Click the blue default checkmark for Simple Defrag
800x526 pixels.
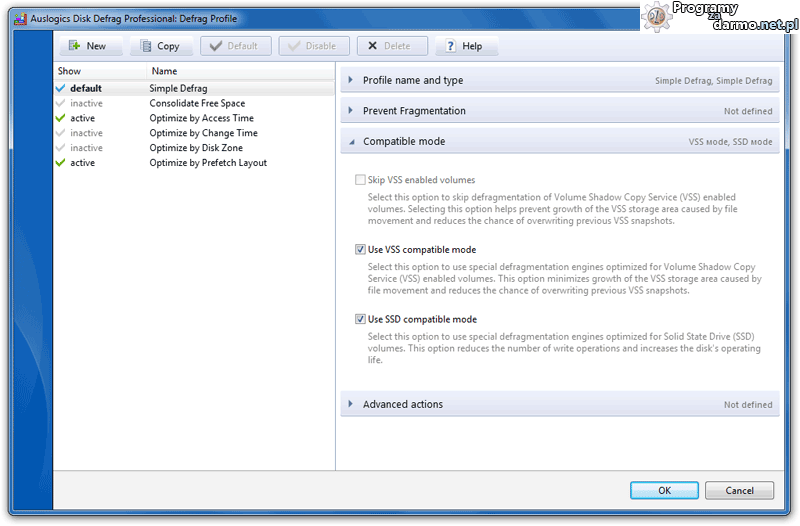(x=61, y=89)
